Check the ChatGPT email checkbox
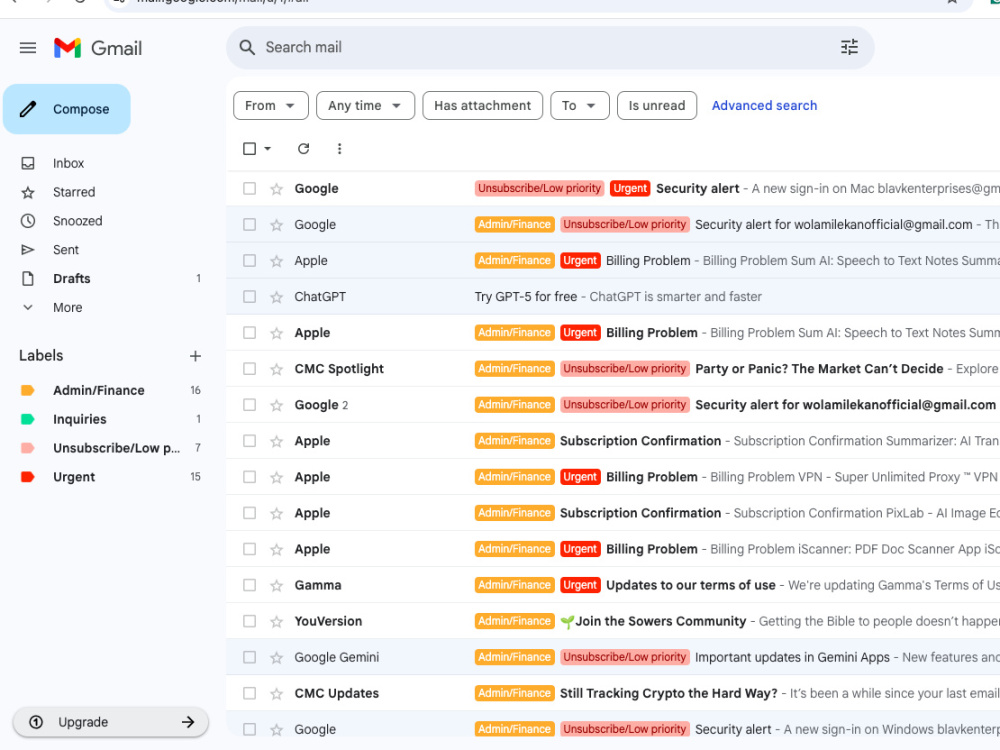1000x750 pixels. (x=249, y=297)
